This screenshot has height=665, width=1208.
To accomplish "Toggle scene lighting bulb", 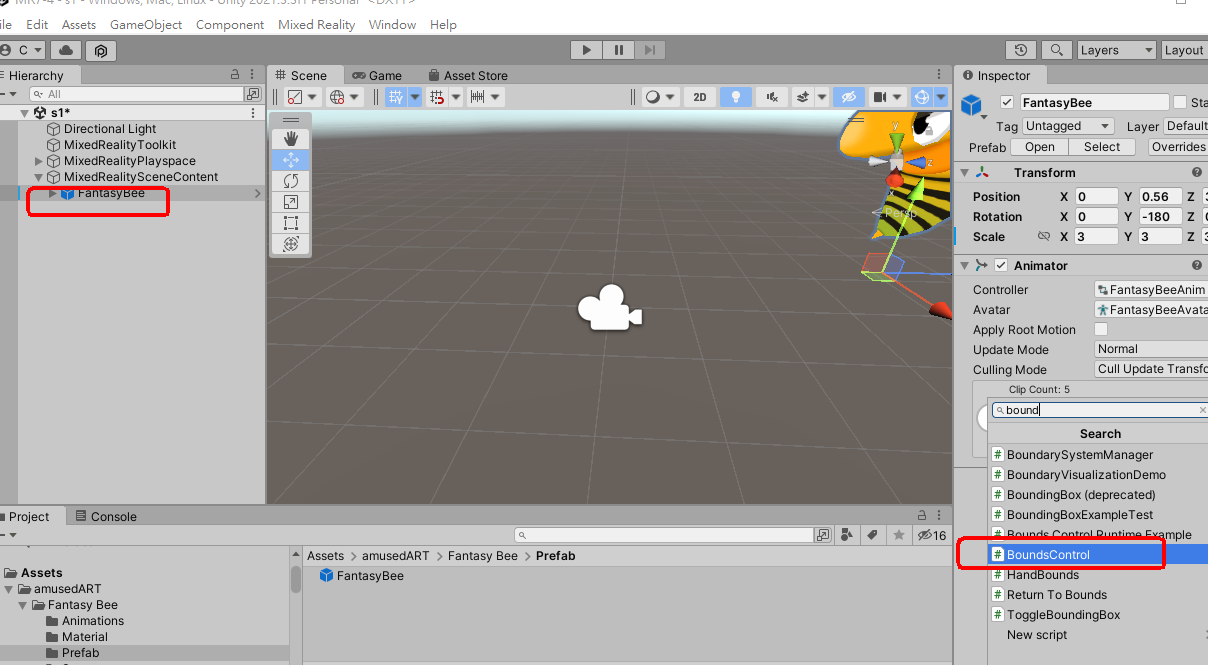I will coord(736,97).
